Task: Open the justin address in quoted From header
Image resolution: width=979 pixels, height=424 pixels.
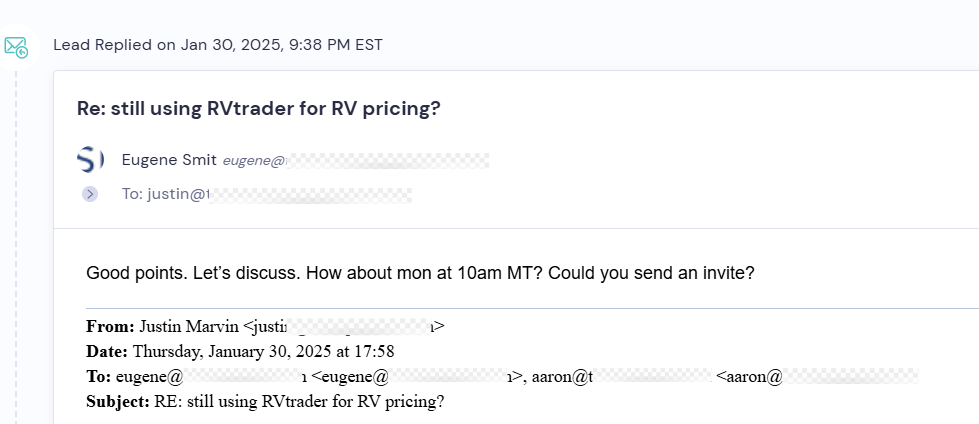Action: click(343, 326)
